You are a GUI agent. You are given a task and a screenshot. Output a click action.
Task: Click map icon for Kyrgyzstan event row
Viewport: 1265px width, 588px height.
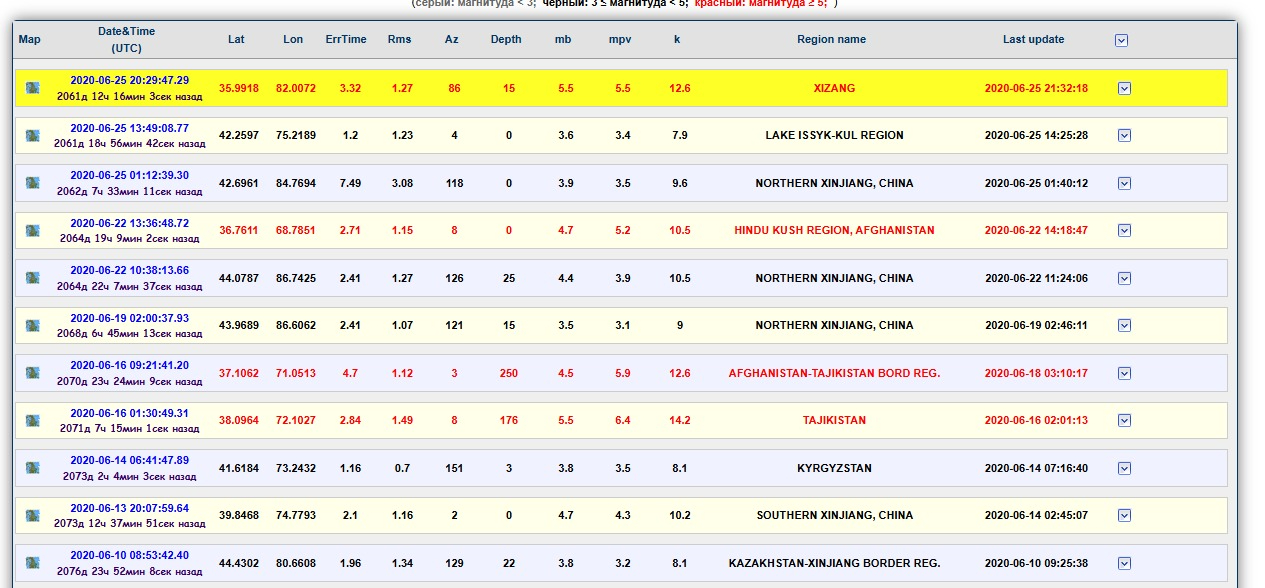click(33, 468)
